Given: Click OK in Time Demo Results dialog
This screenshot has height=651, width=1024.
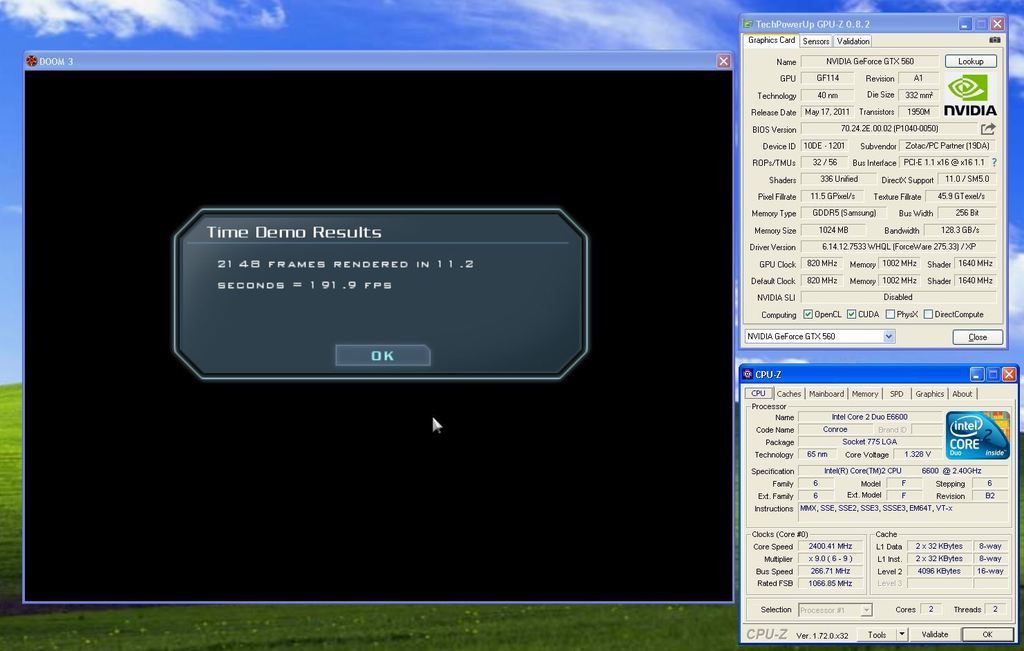Looking at the screenshot, I should click(x=383, y=355).
